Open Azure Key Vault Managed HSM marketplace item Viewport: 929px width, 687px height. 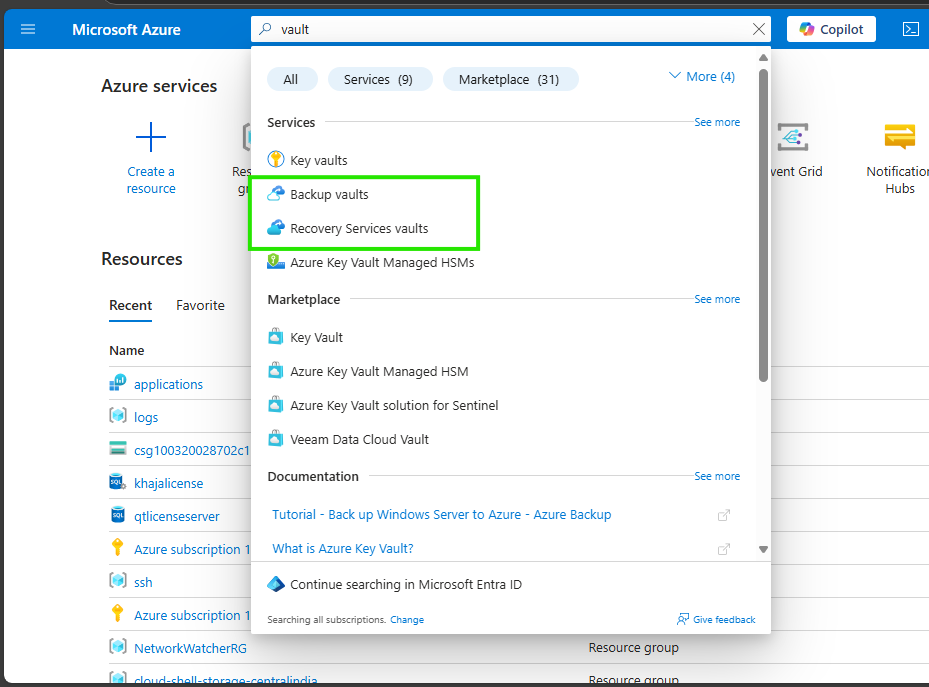click(379, 371)
